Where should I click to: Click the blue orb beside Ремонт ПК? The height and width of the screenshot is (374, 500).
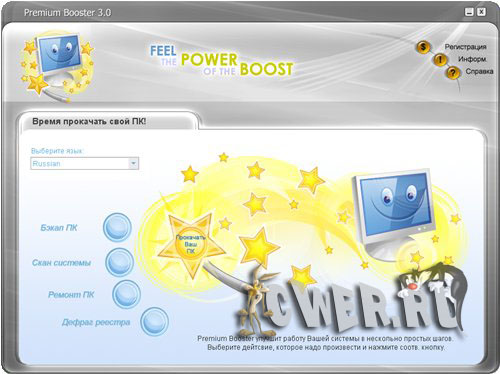(x=126, y=294)
